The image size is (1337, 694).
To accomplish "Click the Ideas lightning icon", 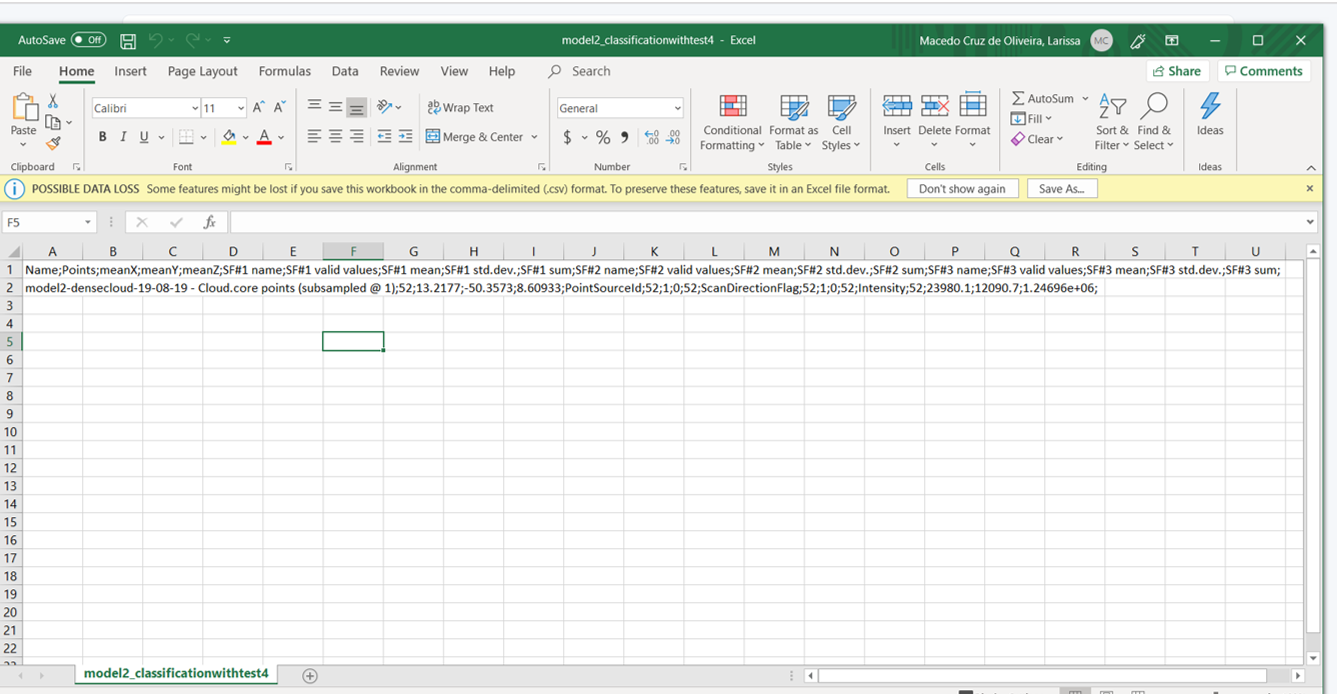I will tap(1210, 108).
